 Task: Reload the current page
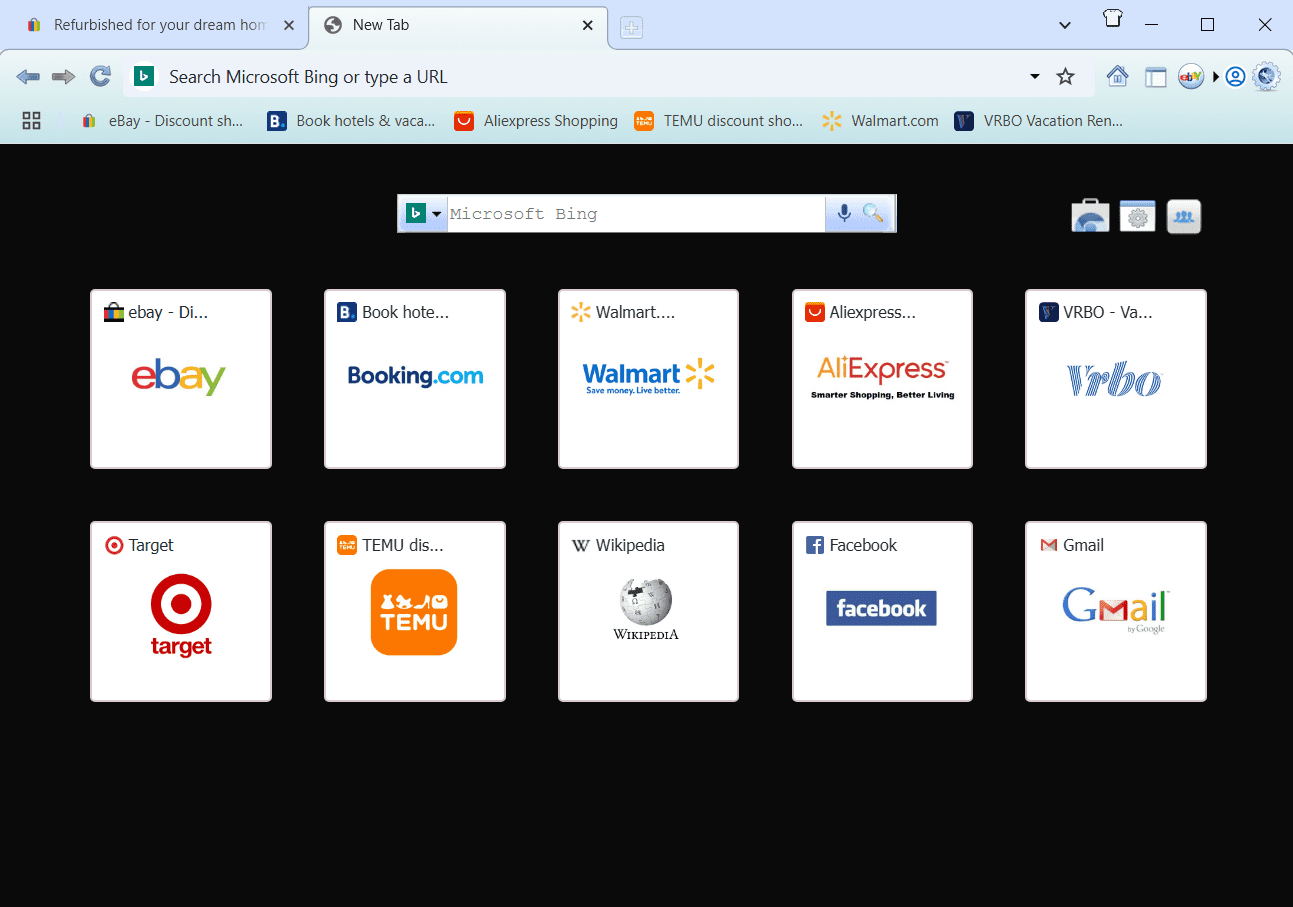(100, 76)
